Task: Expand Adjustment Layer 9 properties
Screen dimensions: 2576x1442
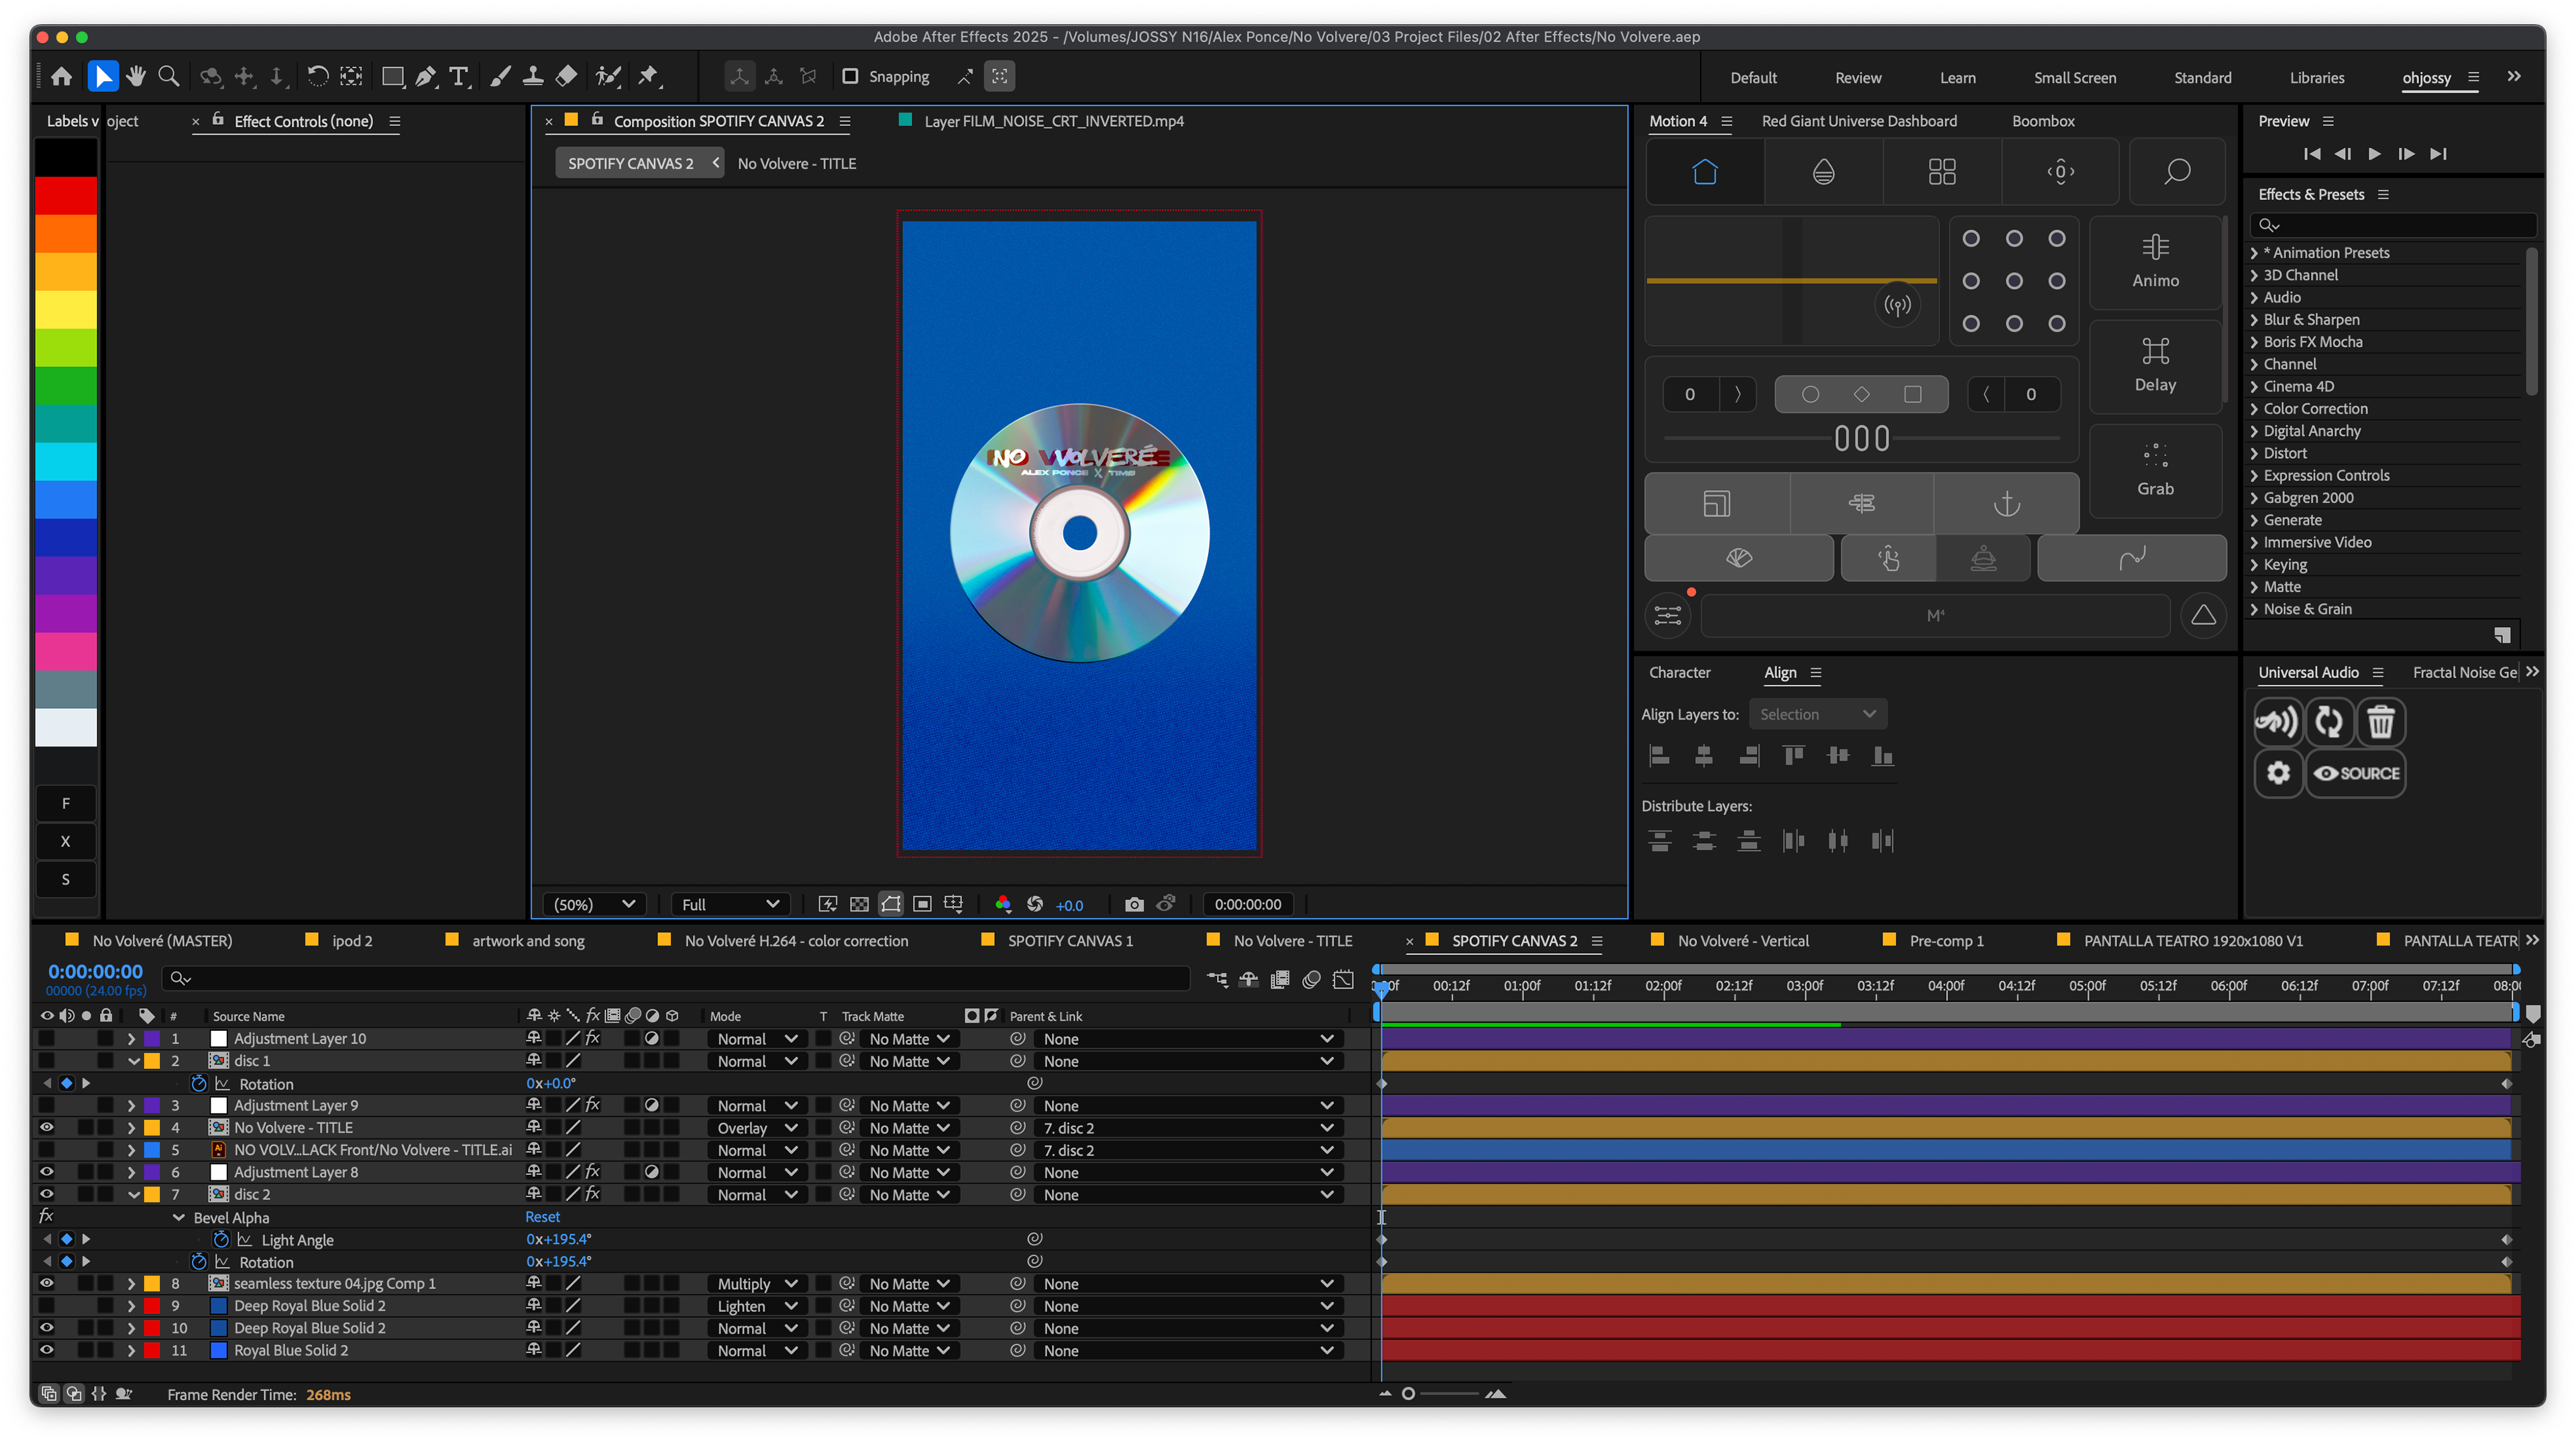Action: [x=131, y=1105]
